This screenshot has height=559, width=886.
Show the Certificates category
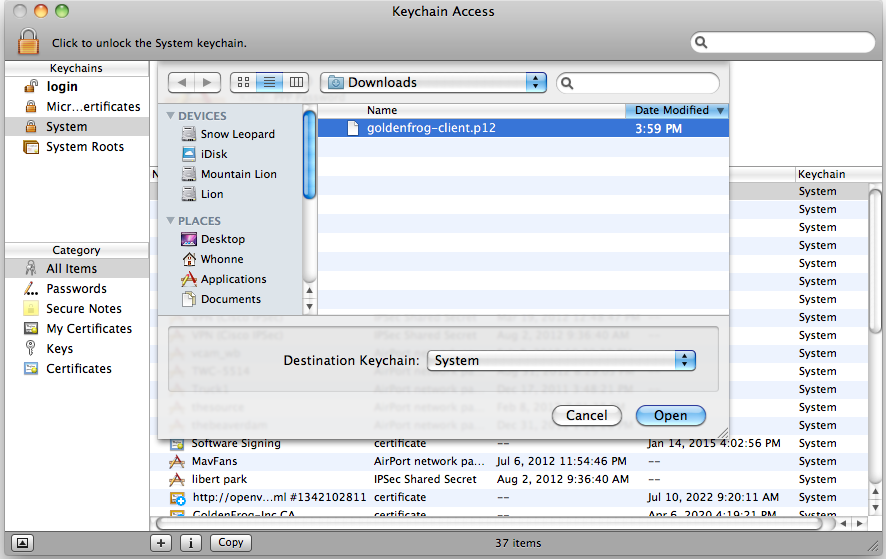point(77,369)
